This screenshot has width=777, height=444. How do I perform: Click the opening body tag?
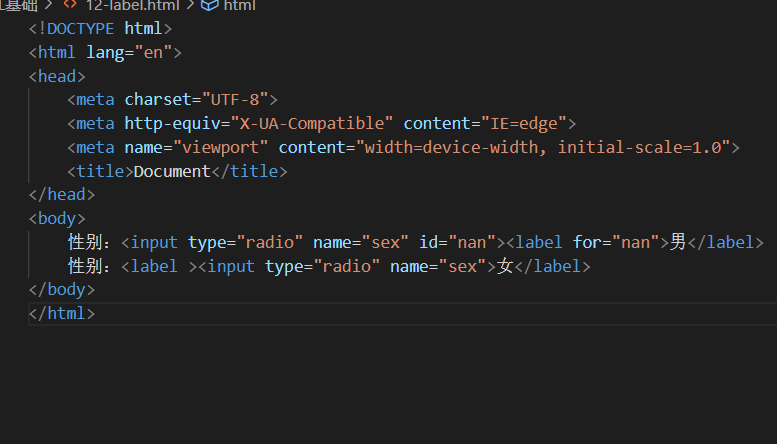[57, 219]
